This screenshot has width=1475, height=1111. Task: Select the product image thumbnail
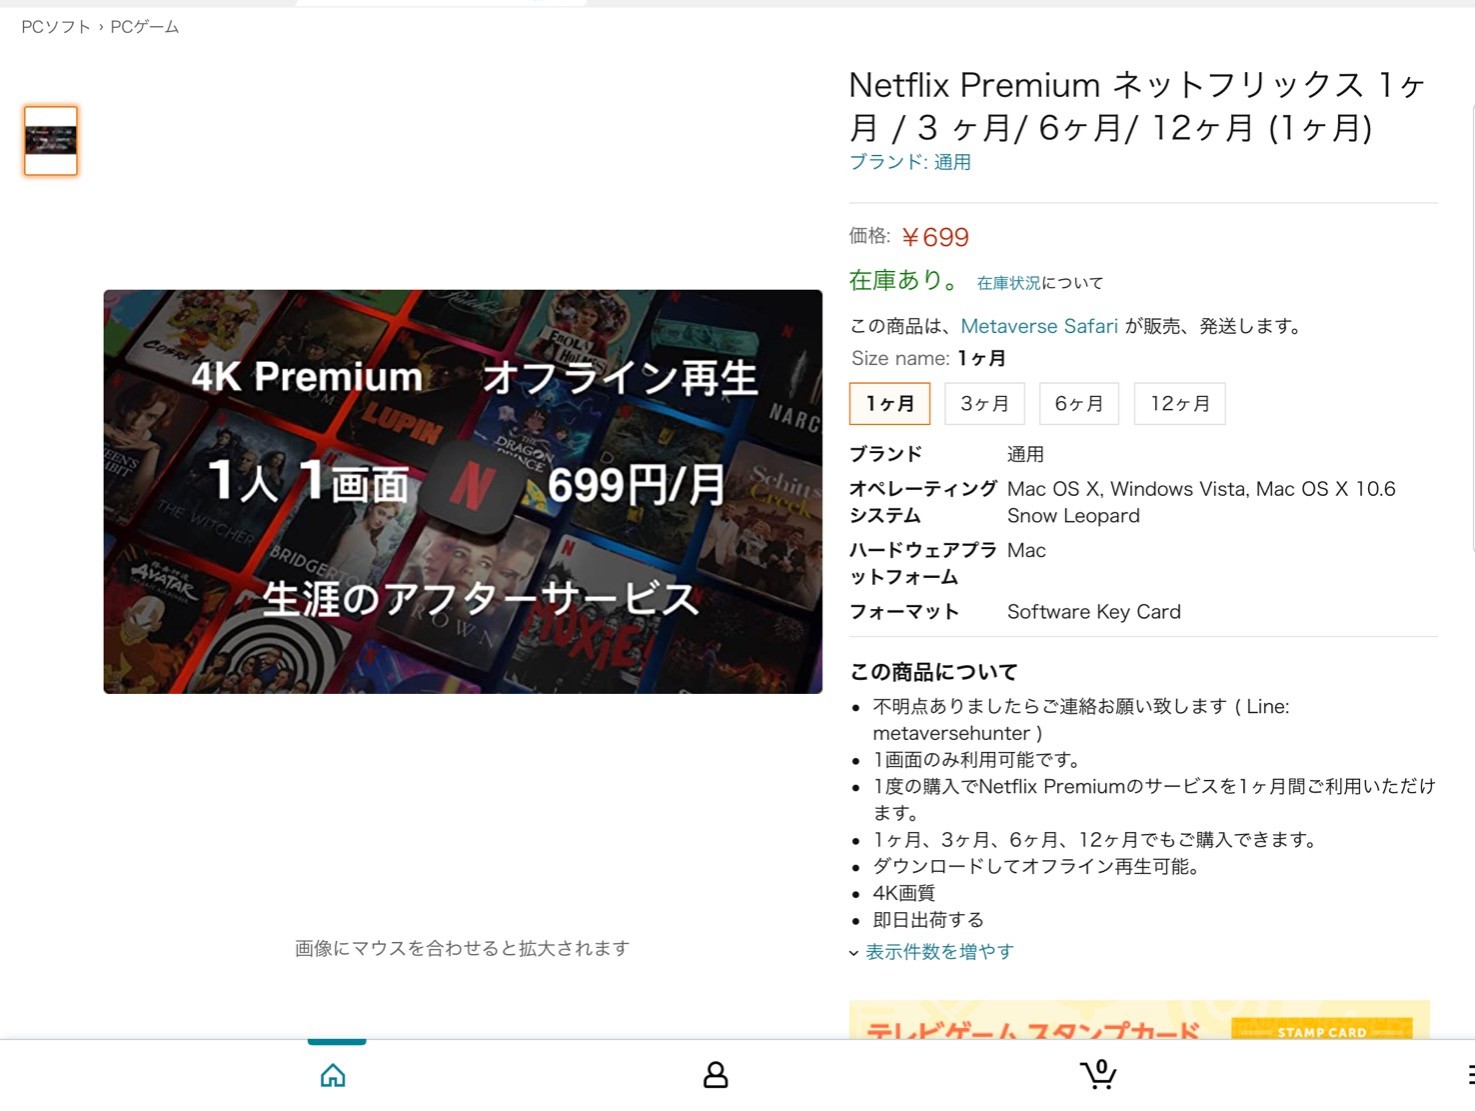(x=51, y=141)
